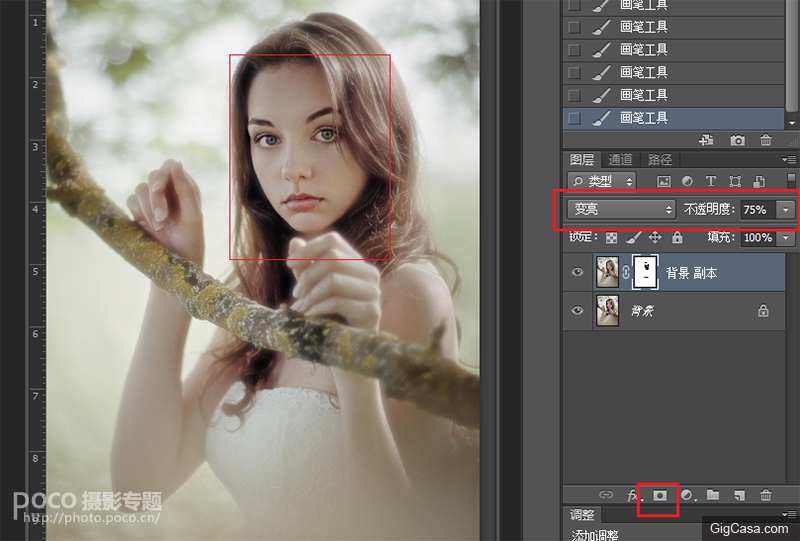Delete layer with Layers panel trash icon

[766, 495]
